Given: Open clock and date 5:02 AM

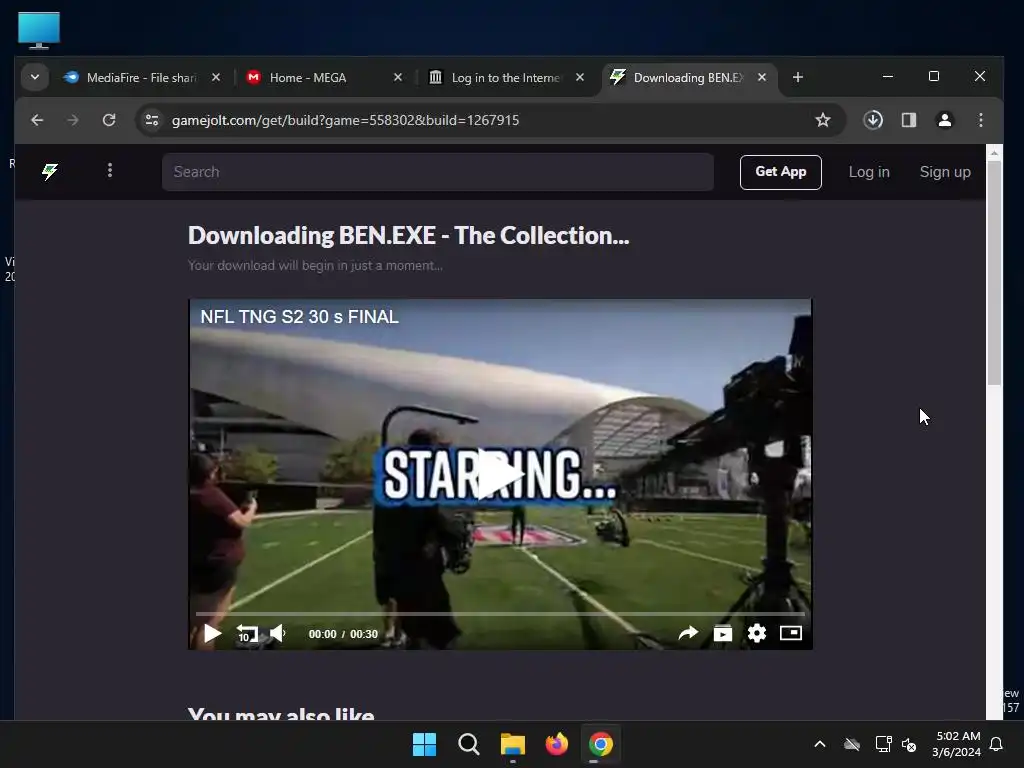Looking at the screenshot, I should click(x=957, y=744).
